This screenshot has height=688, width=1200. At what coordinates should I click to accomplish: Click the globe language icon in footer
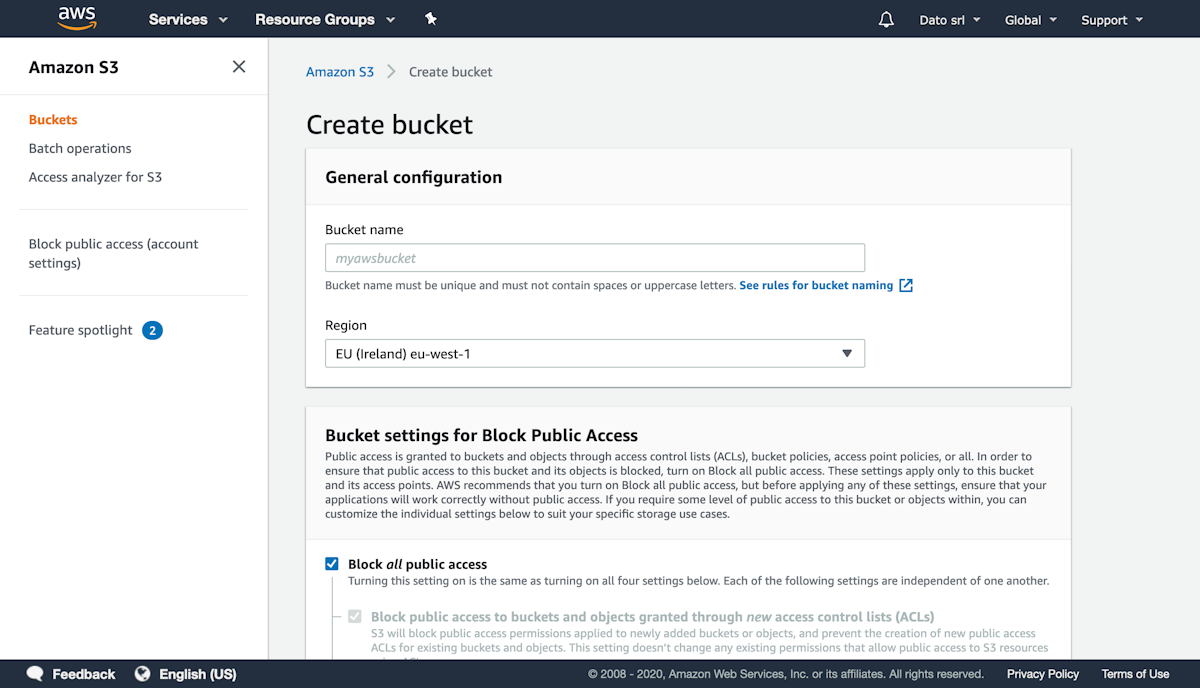(x=143, y=674)
